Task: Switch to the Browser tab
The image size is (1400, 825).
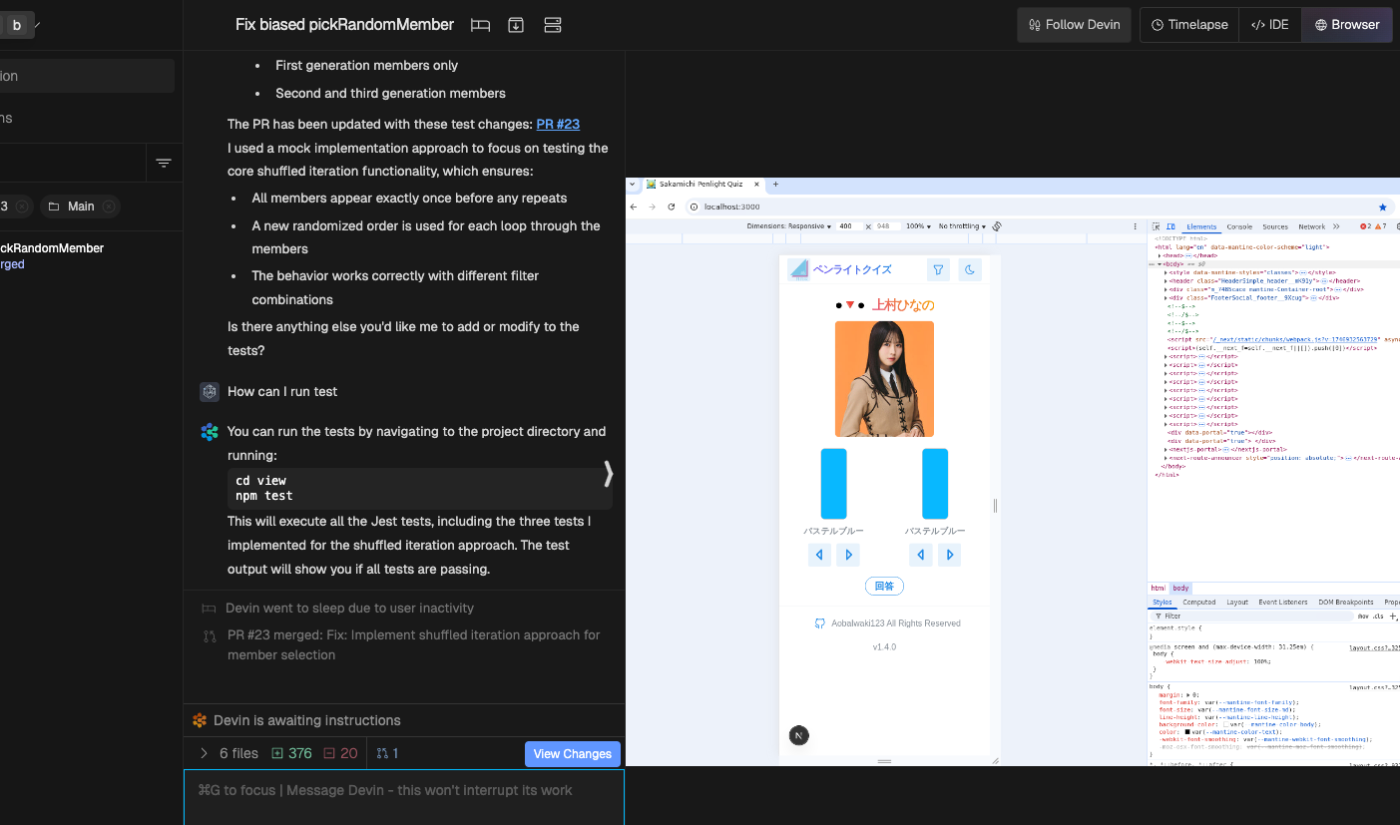Action: [x=1347, y=25]
